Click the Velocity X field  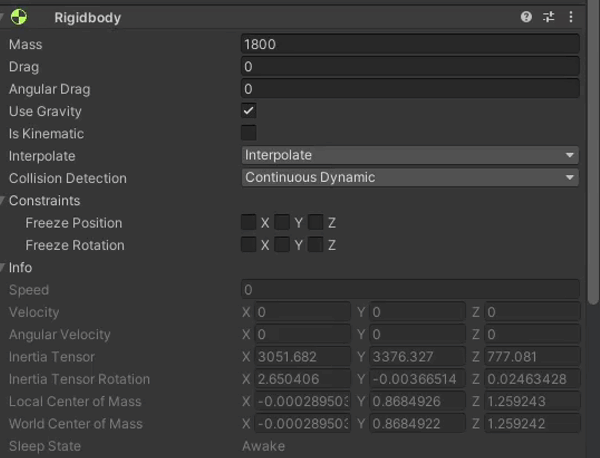tap(302, 312)
